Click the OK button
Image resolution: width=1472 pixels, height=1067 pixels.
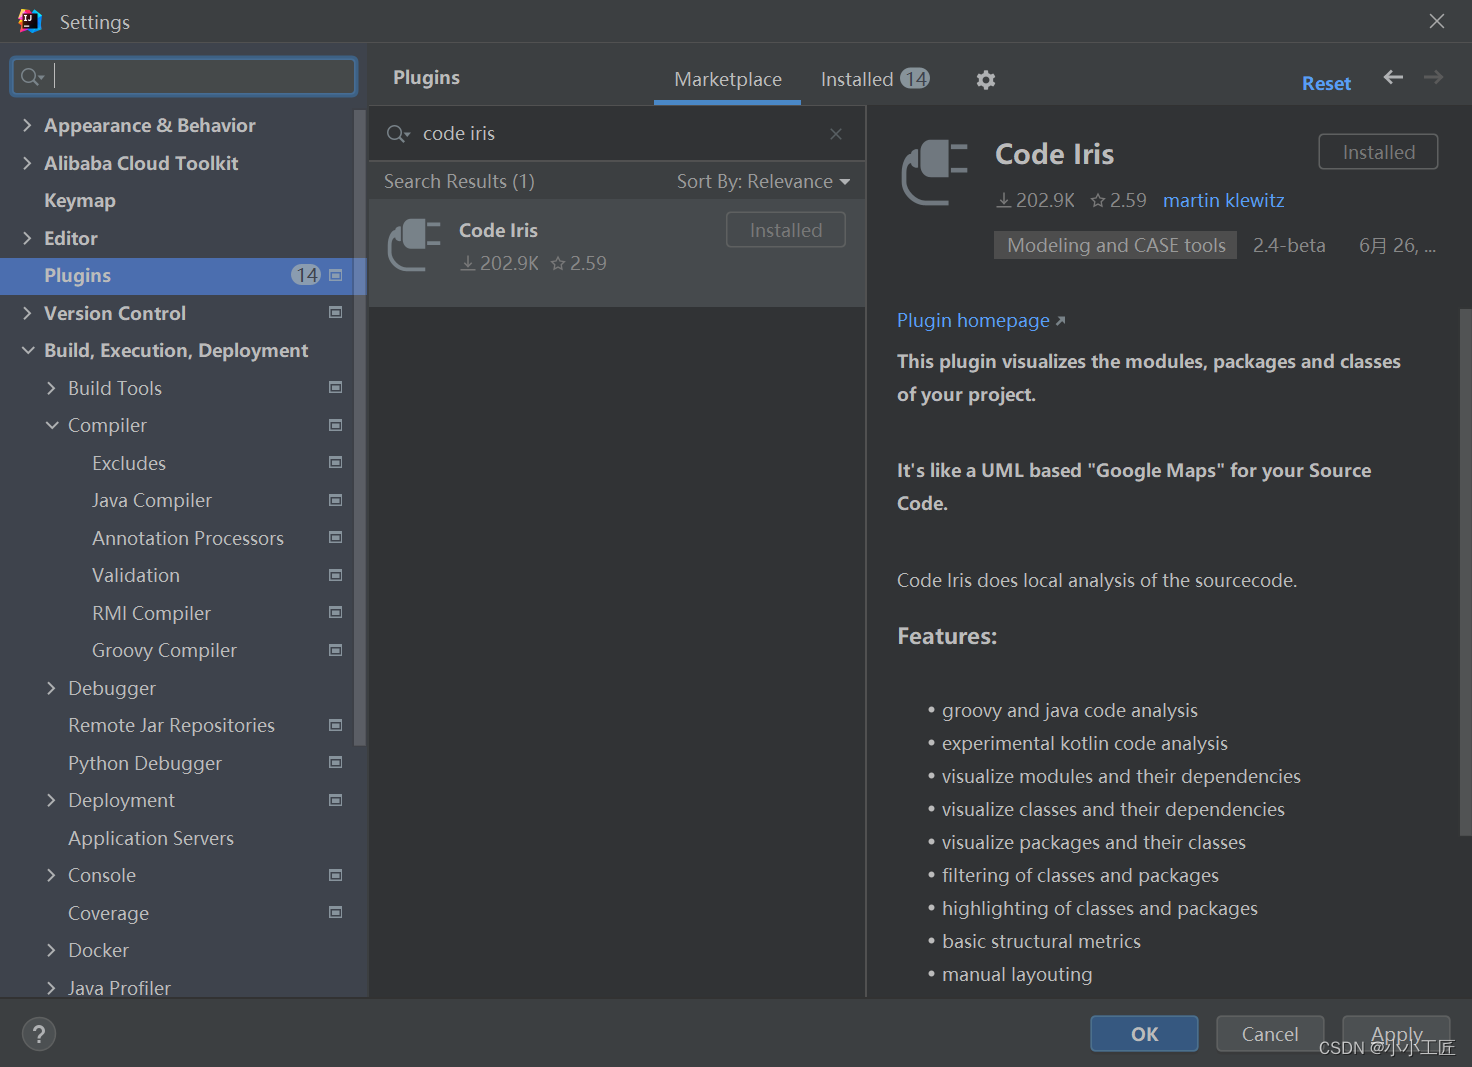pyautogui.click(x=1144, y=1034)
